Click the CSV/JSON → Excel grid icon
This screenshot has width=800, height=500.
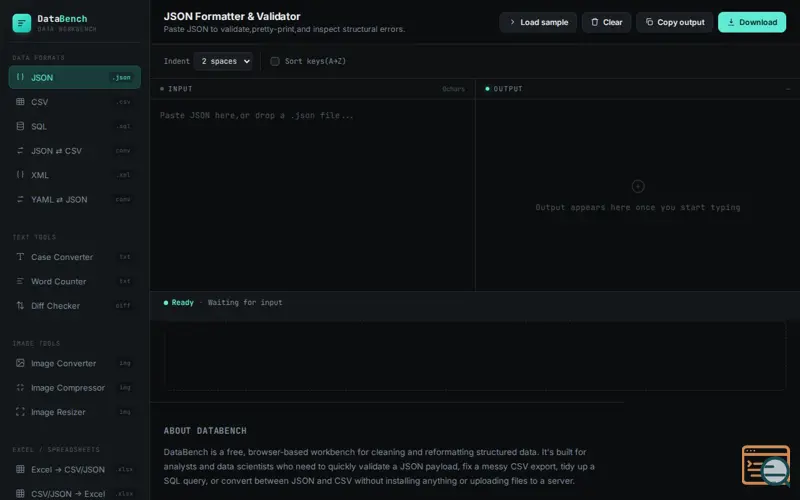coord(20,493)
